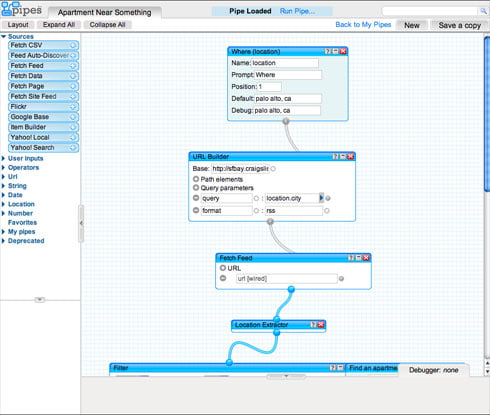The height and width of the screenshot is (415, 490).
Task: Open help for URL Builder module
Action: tap(335, 156)
